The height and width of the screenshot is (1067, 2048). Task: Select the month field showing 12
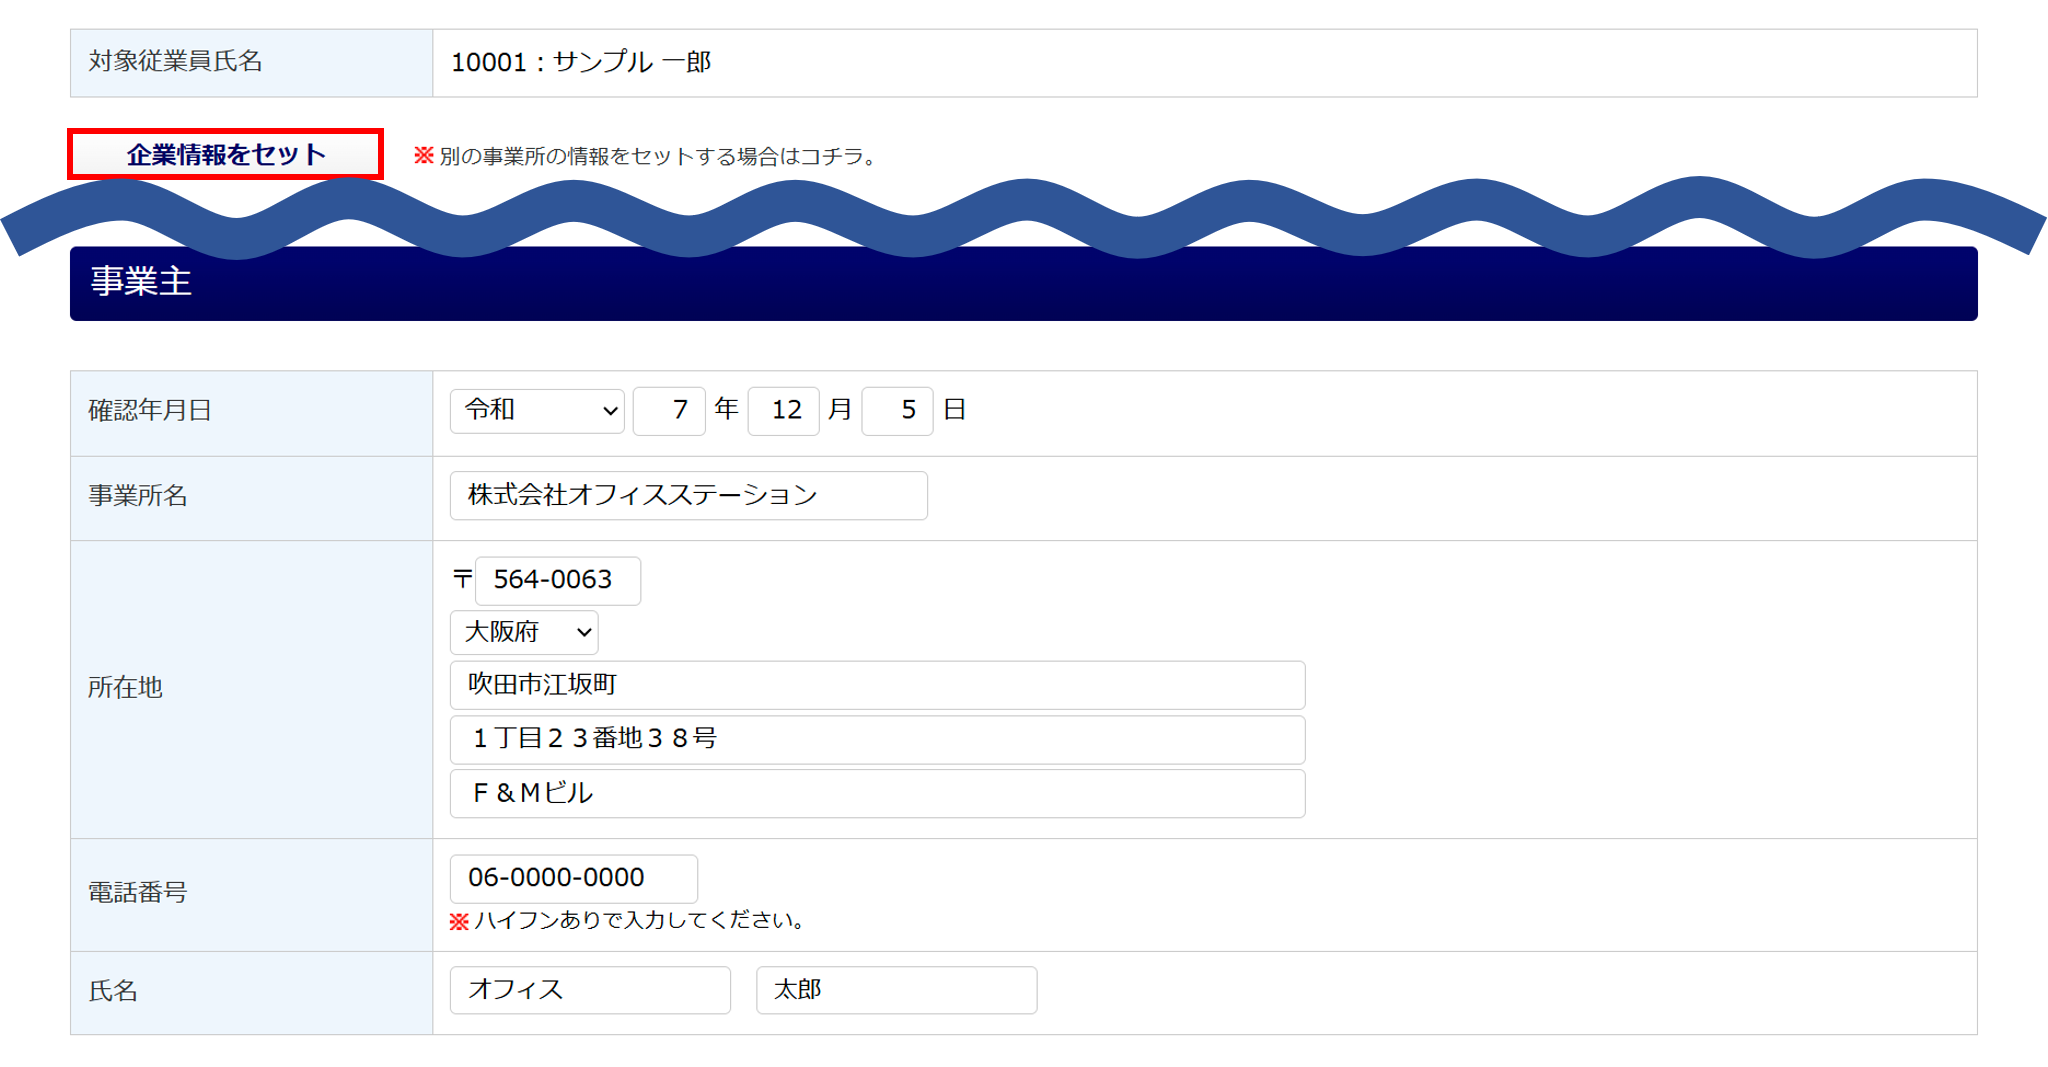784,411
